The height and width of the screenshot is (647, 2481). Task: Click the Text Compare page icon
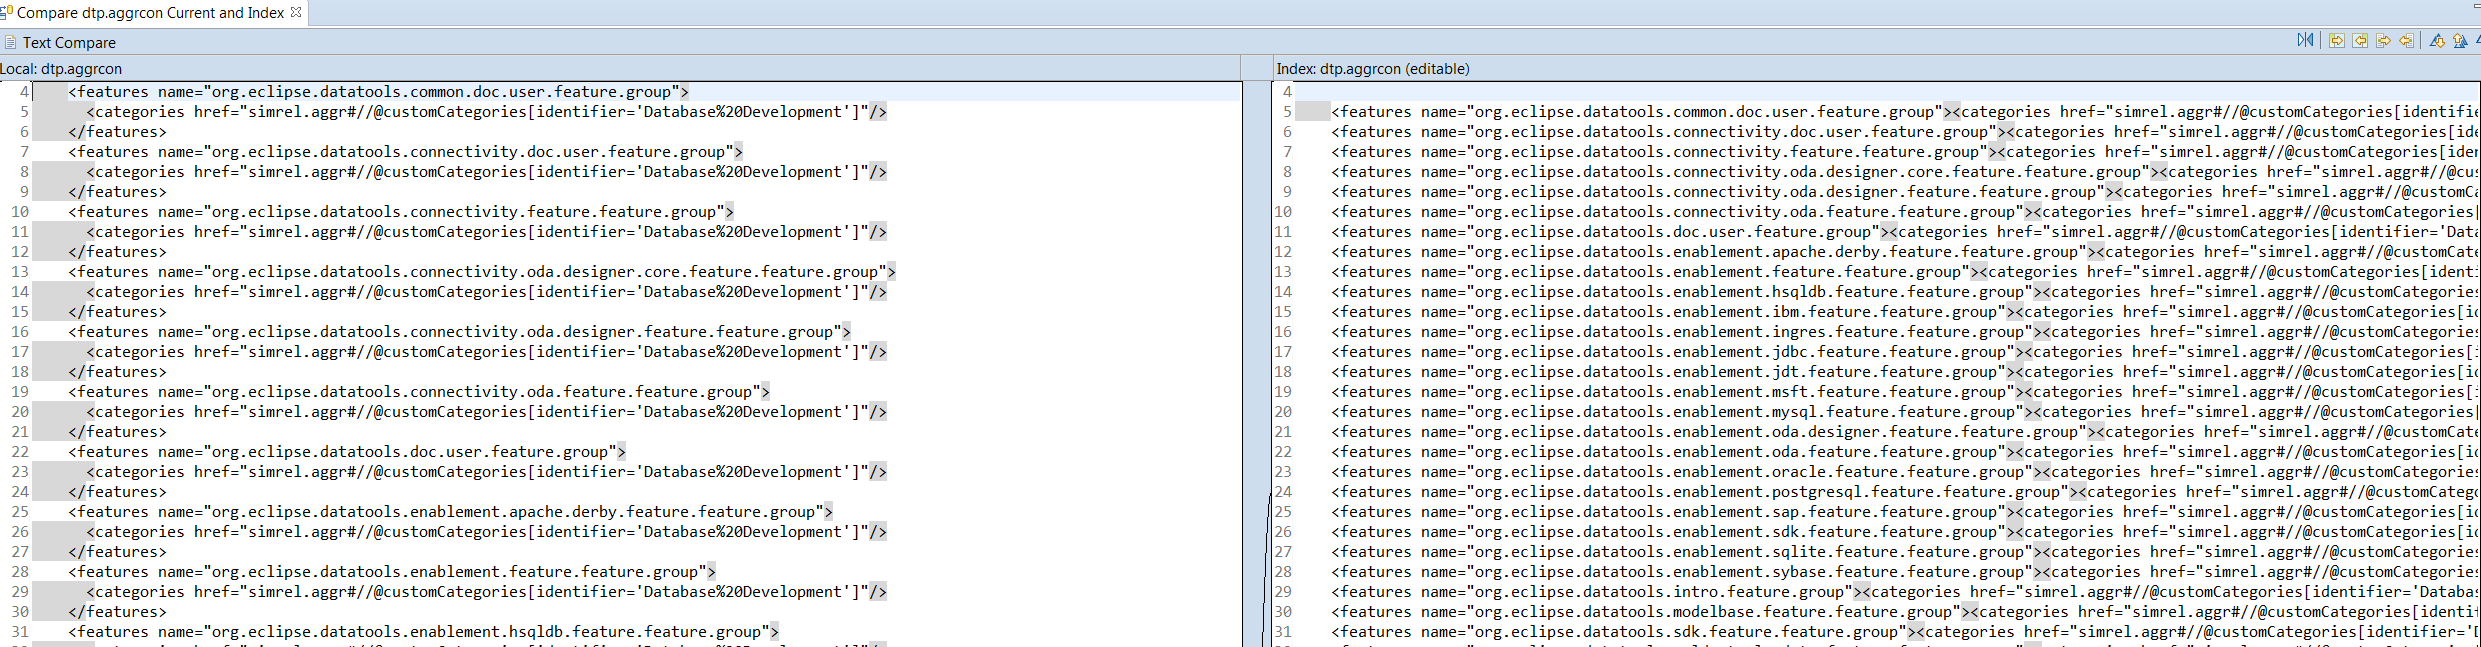(x=10, y=42)
